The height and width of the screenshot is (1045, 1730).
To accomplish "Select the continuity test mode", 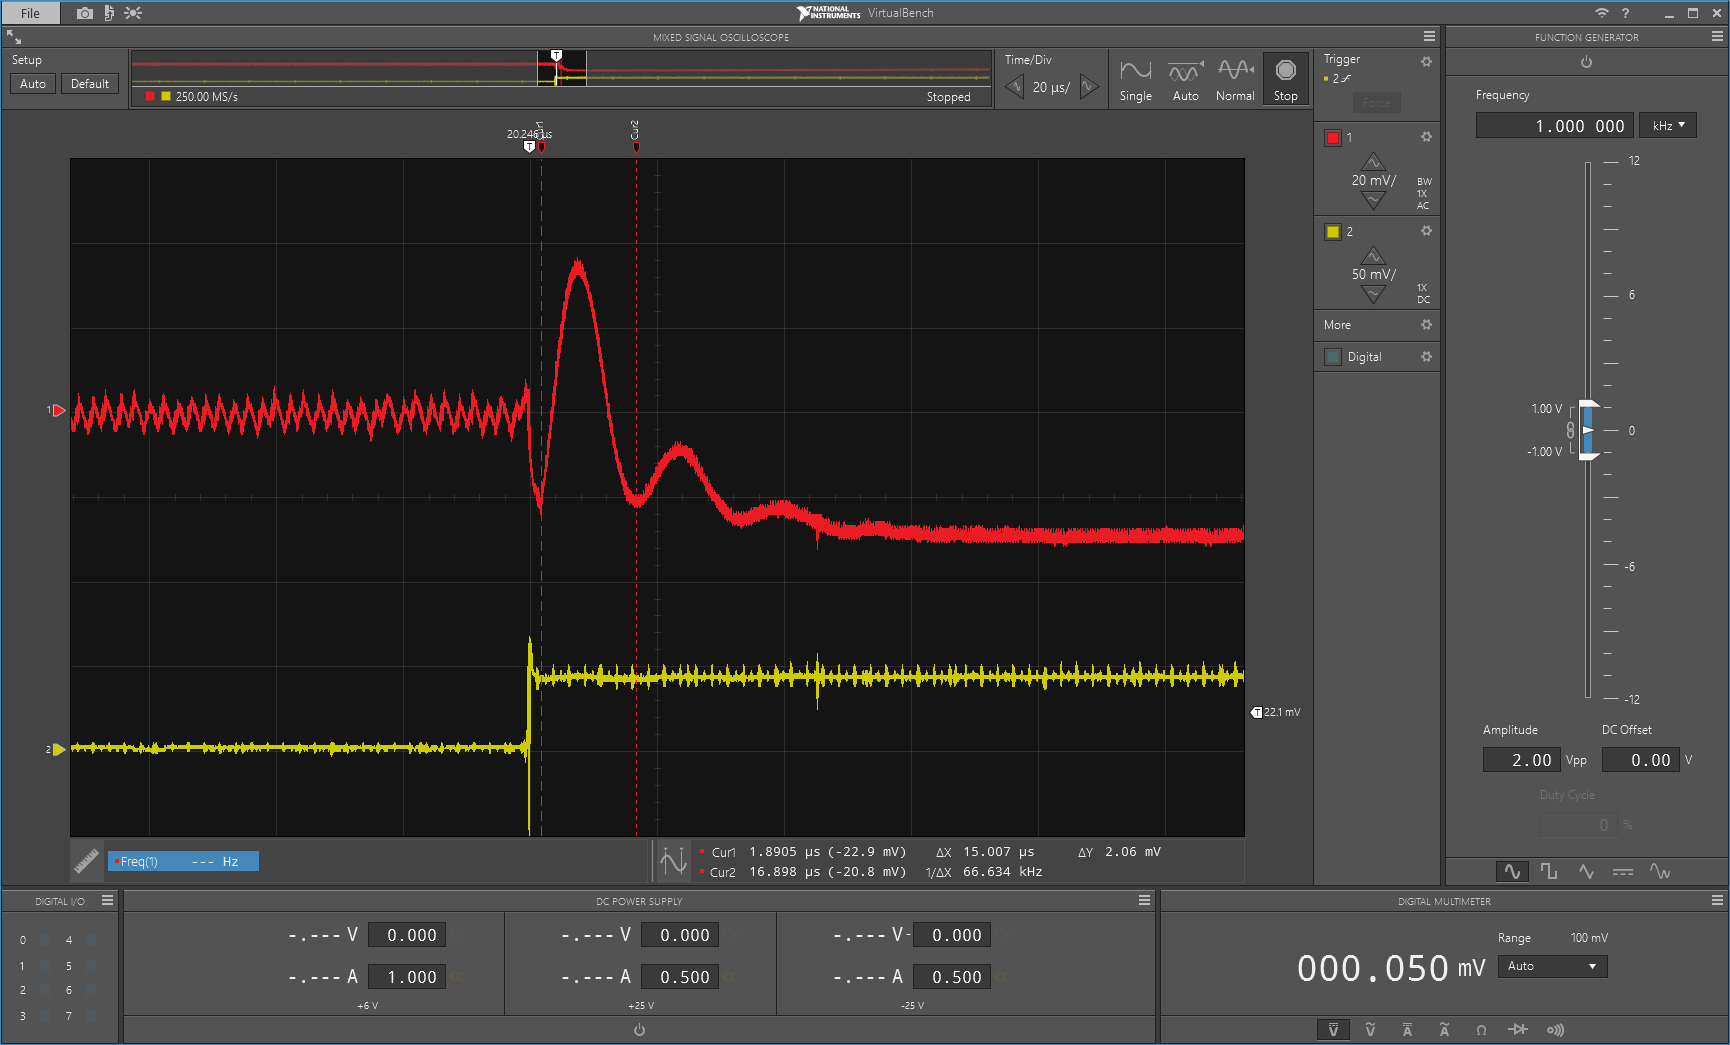I will pyautogui.click(x=1555, y=1029).
